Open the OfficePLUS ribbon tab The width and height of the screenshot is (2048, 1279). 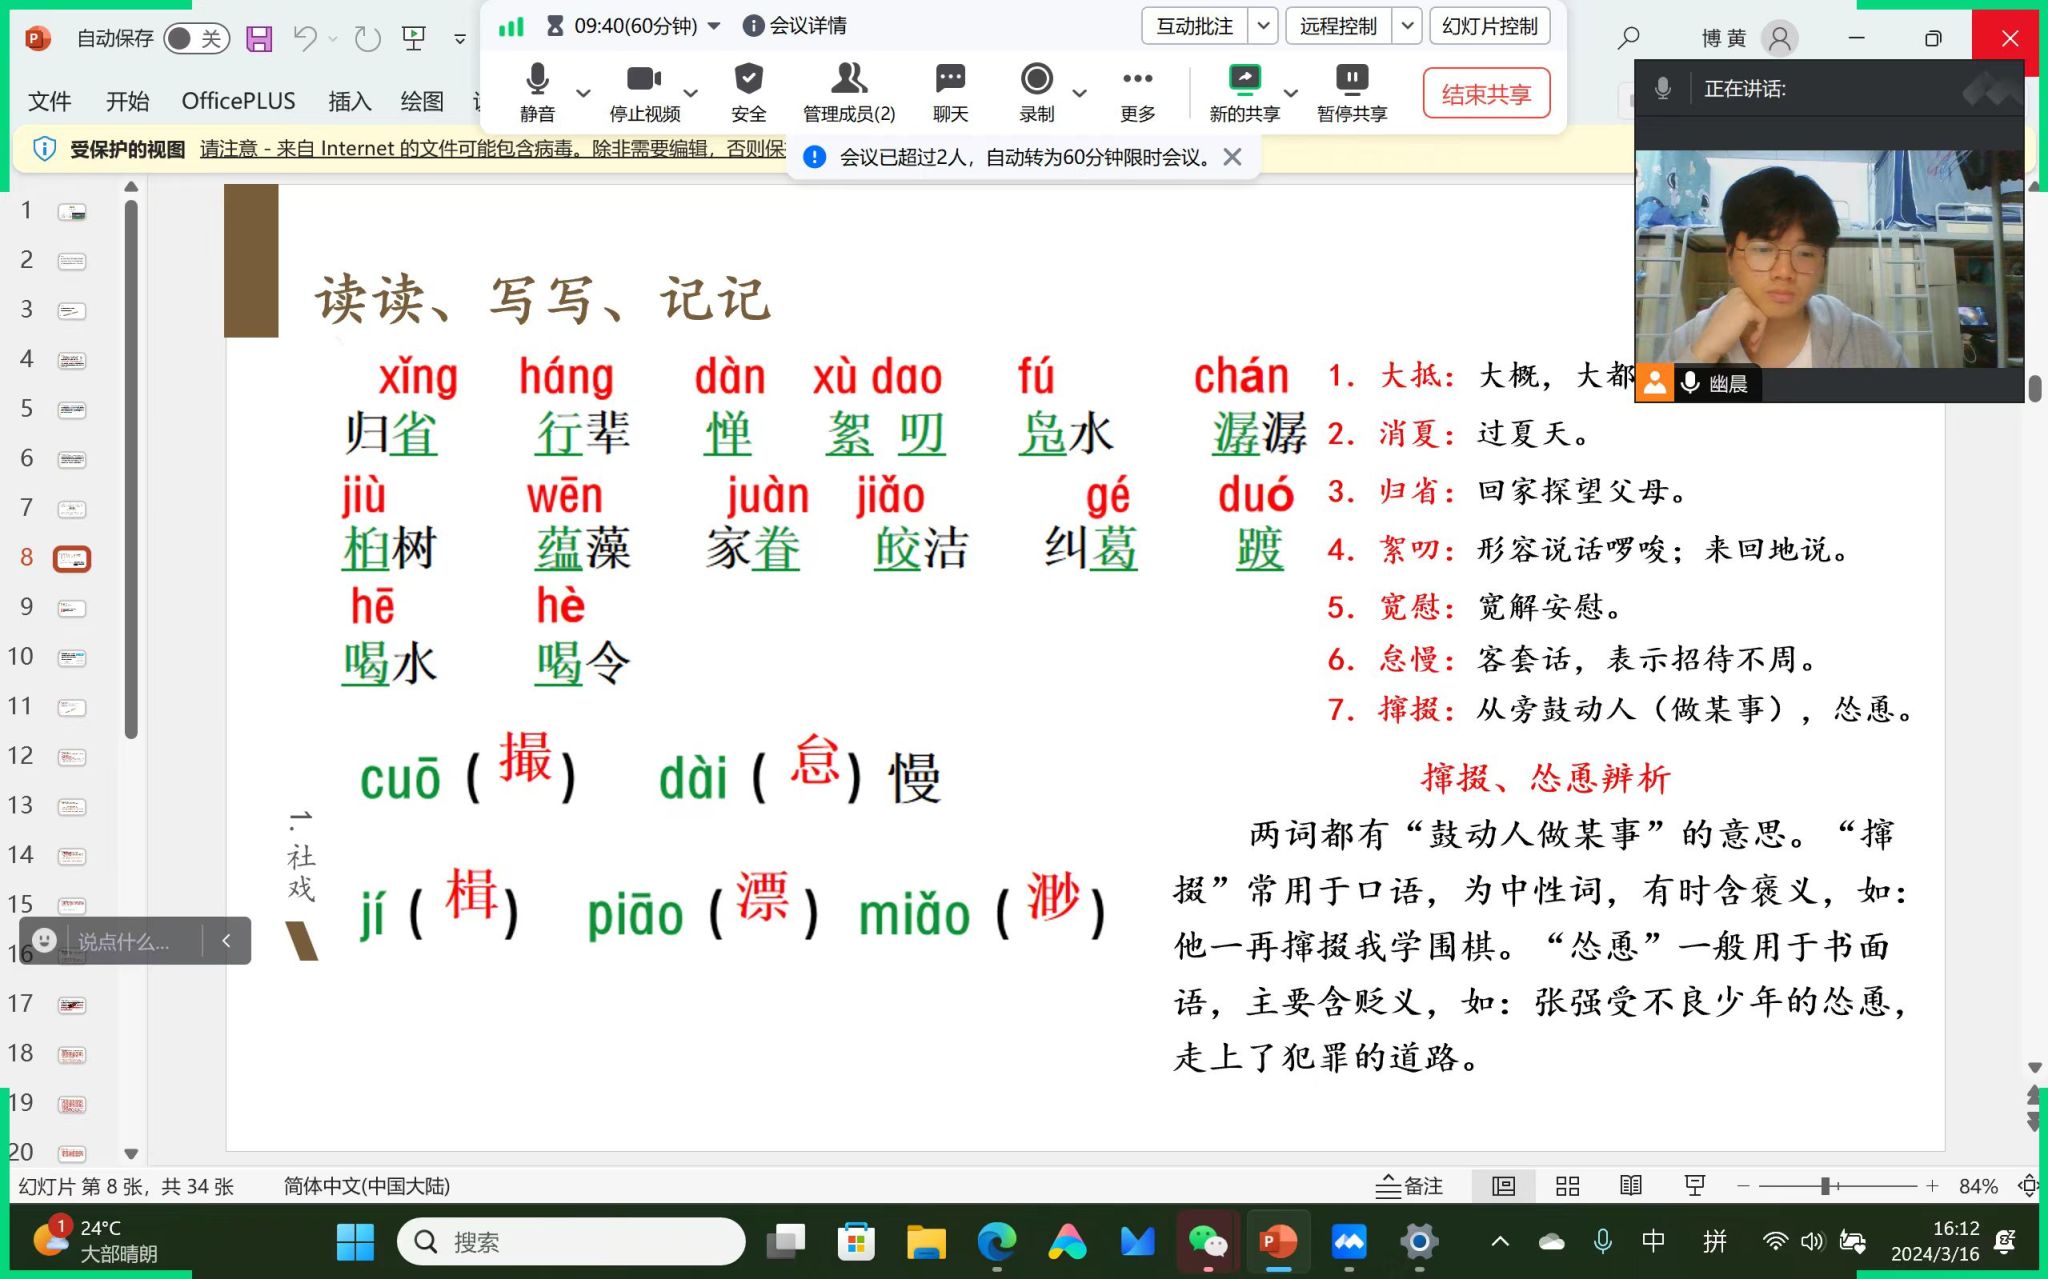(238, 101)
